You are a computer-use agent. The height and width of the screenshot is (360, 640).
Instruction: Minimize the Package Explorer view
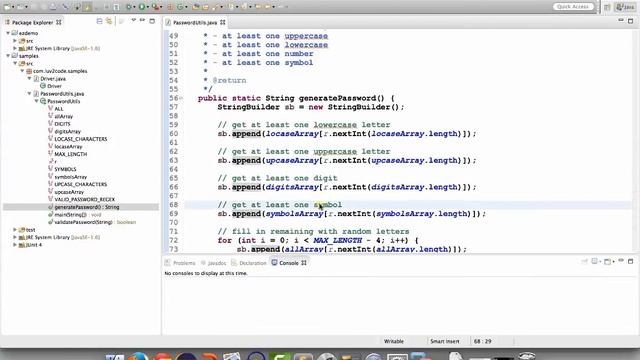(x=142, y=20)
